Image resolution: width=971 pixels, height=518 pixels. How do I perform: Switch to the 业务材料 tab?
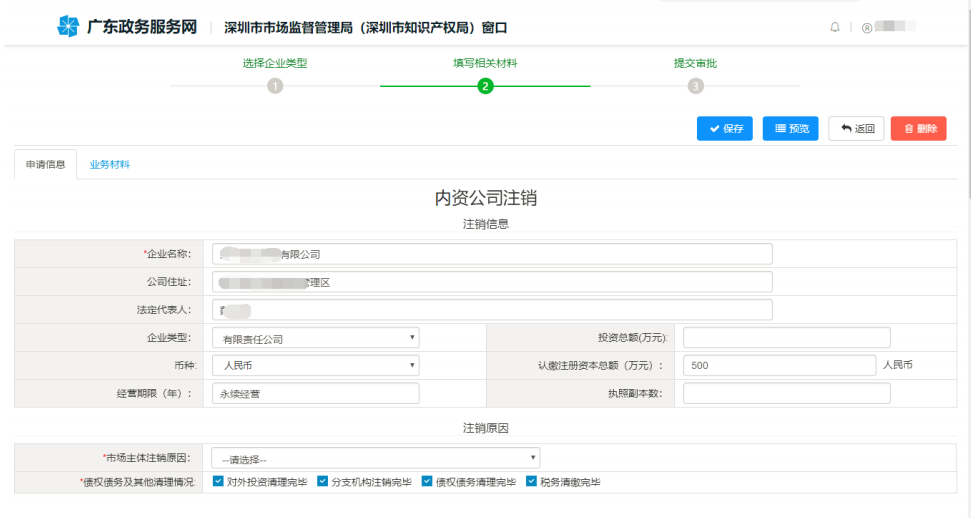coord(110,164)
